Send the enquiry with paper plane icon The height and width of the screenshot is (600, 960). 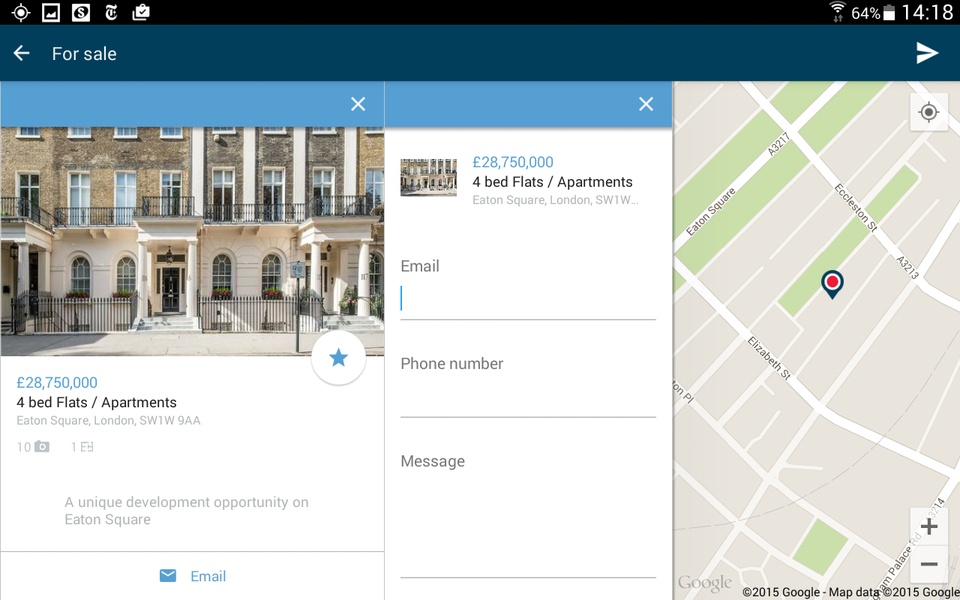[927, 53]
